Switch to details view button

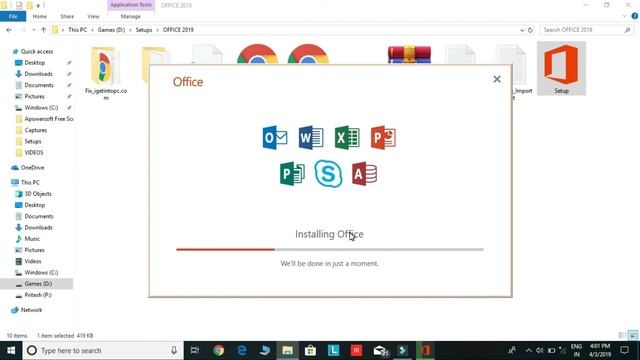click(622, 336)
